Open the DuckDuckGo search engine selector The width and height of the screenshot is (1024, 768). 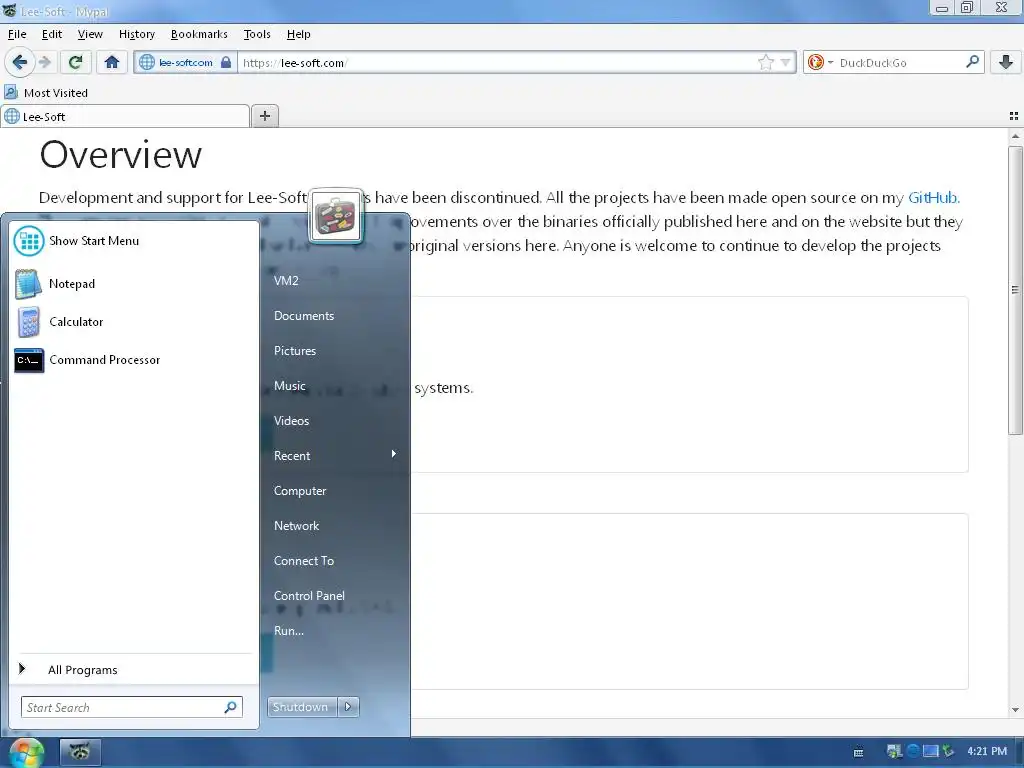(x=820, y=62)
